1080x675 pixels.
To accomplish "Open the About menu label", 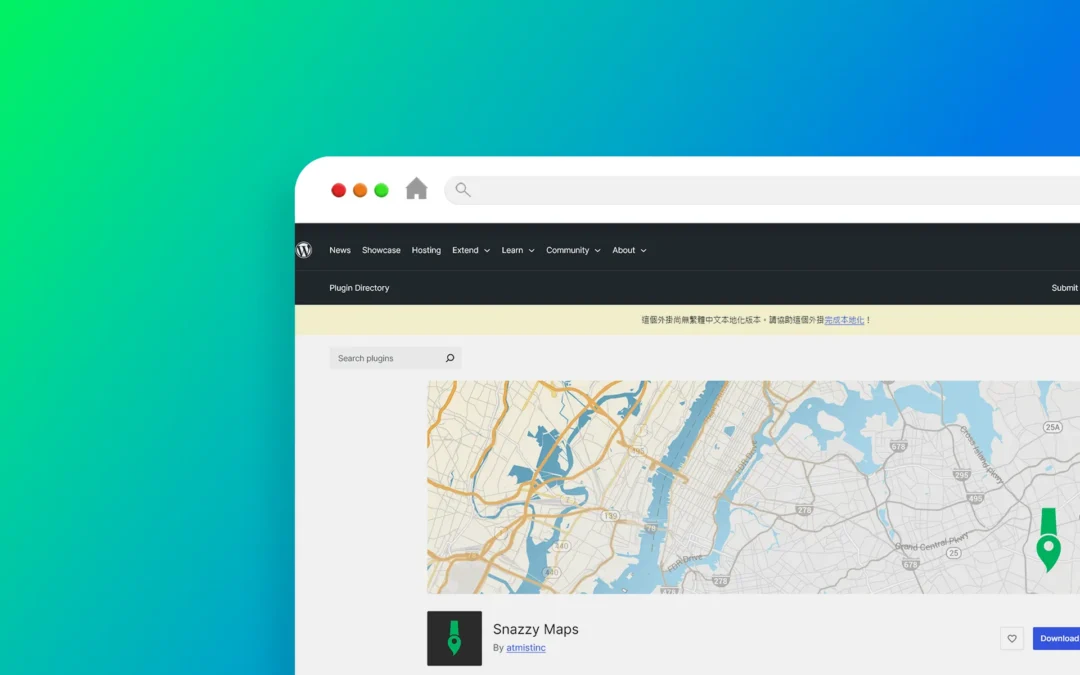I will pyautogui.click(x=623, y=250).
